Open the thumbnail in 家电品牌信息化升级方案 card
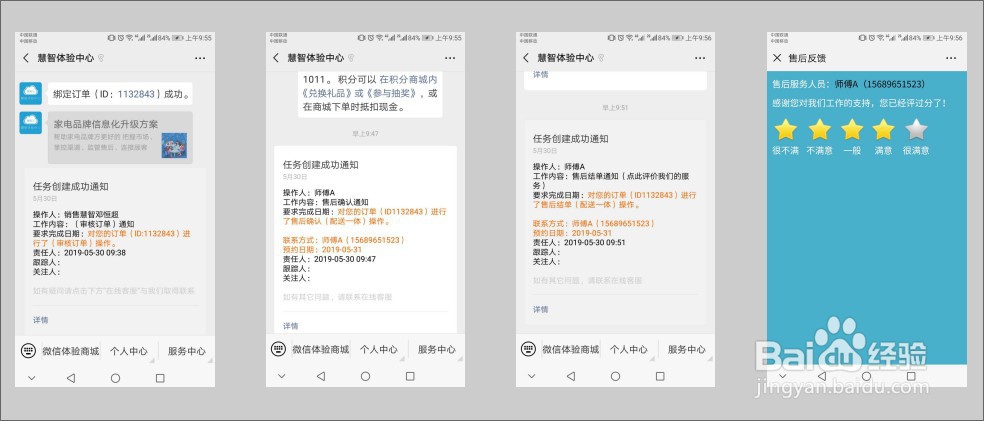984x421 pixels. click(x=174, y=145)
